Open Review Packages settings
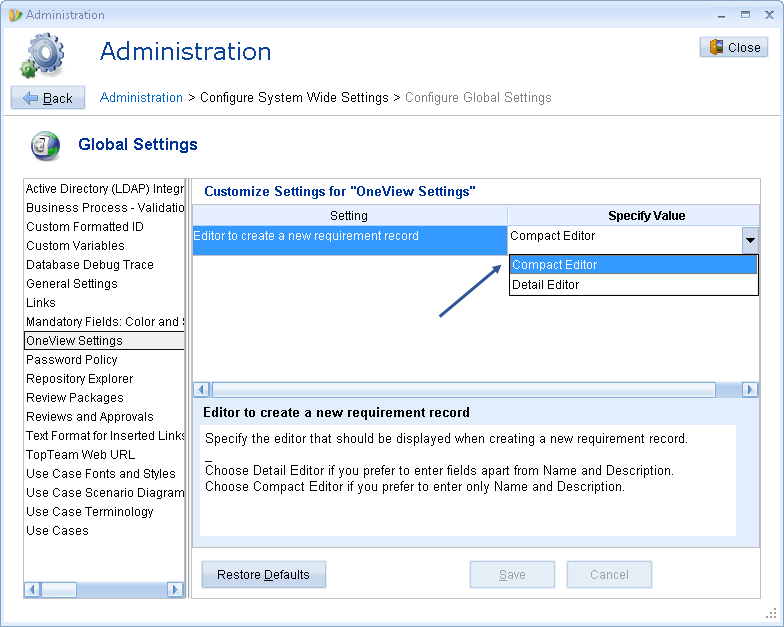The image size is (784, 627). pos(104,398)
